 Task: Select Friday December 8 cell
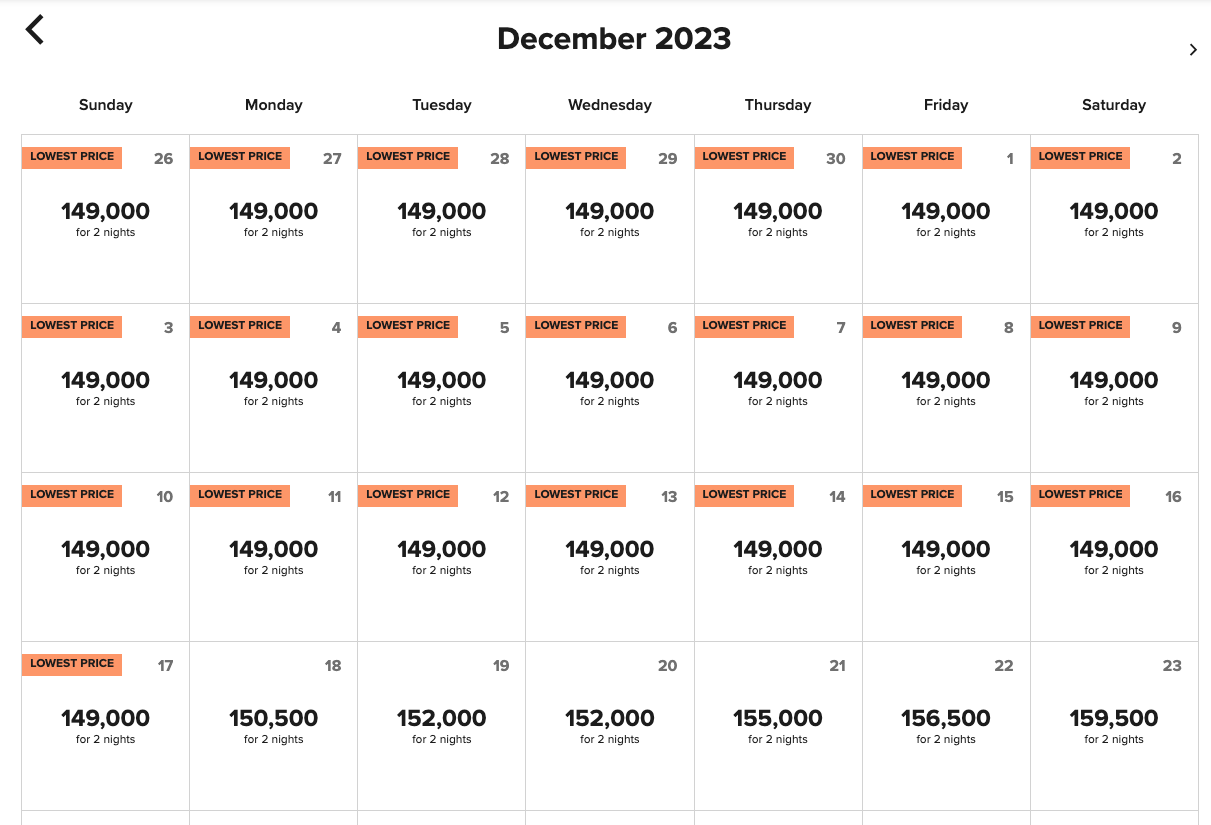point(946,388)
